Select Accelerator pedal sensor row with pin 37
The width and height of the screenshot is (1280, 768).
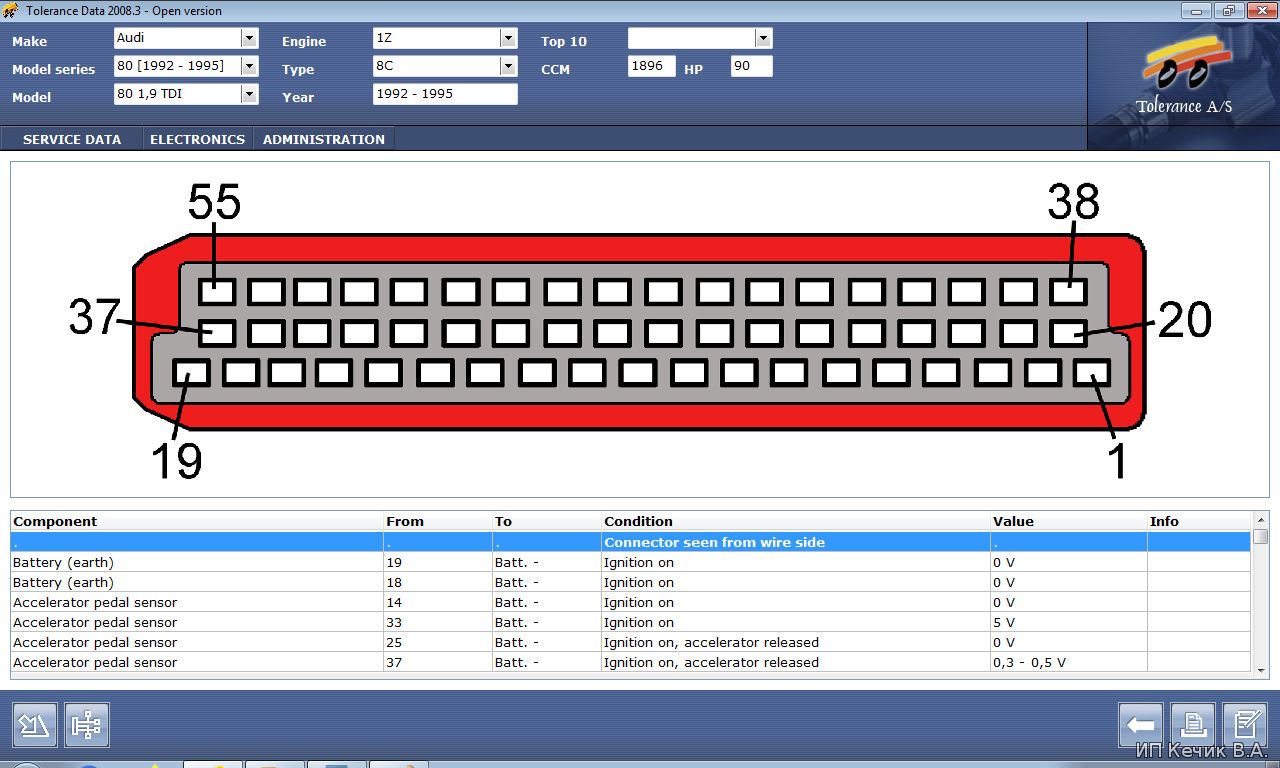[631, 662]
